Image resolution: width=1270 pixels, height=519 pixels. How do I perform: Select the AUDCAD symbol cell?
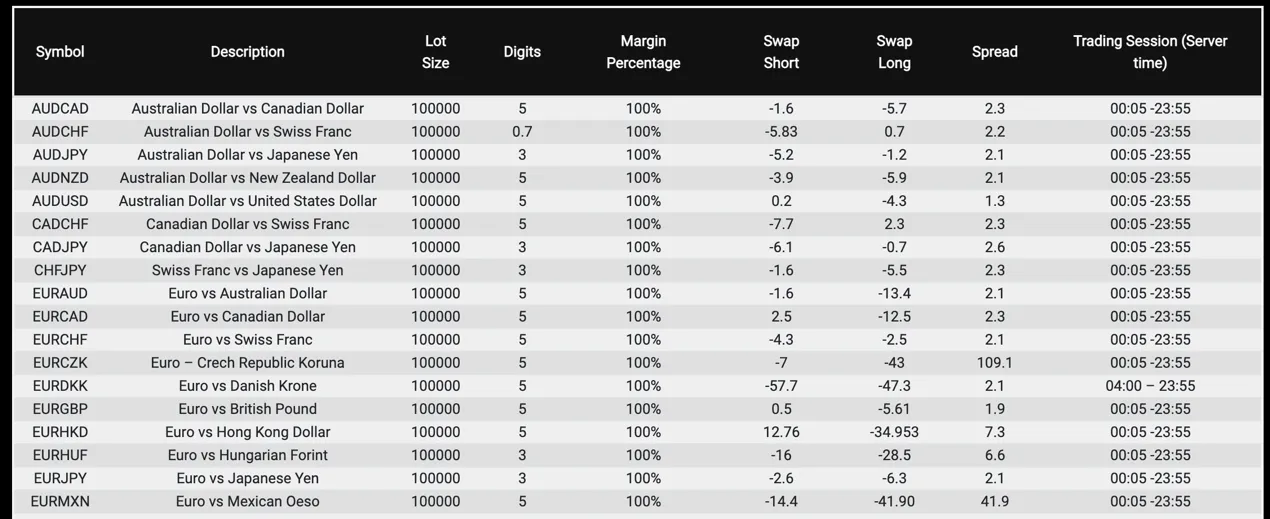click(x=60, y=108)
